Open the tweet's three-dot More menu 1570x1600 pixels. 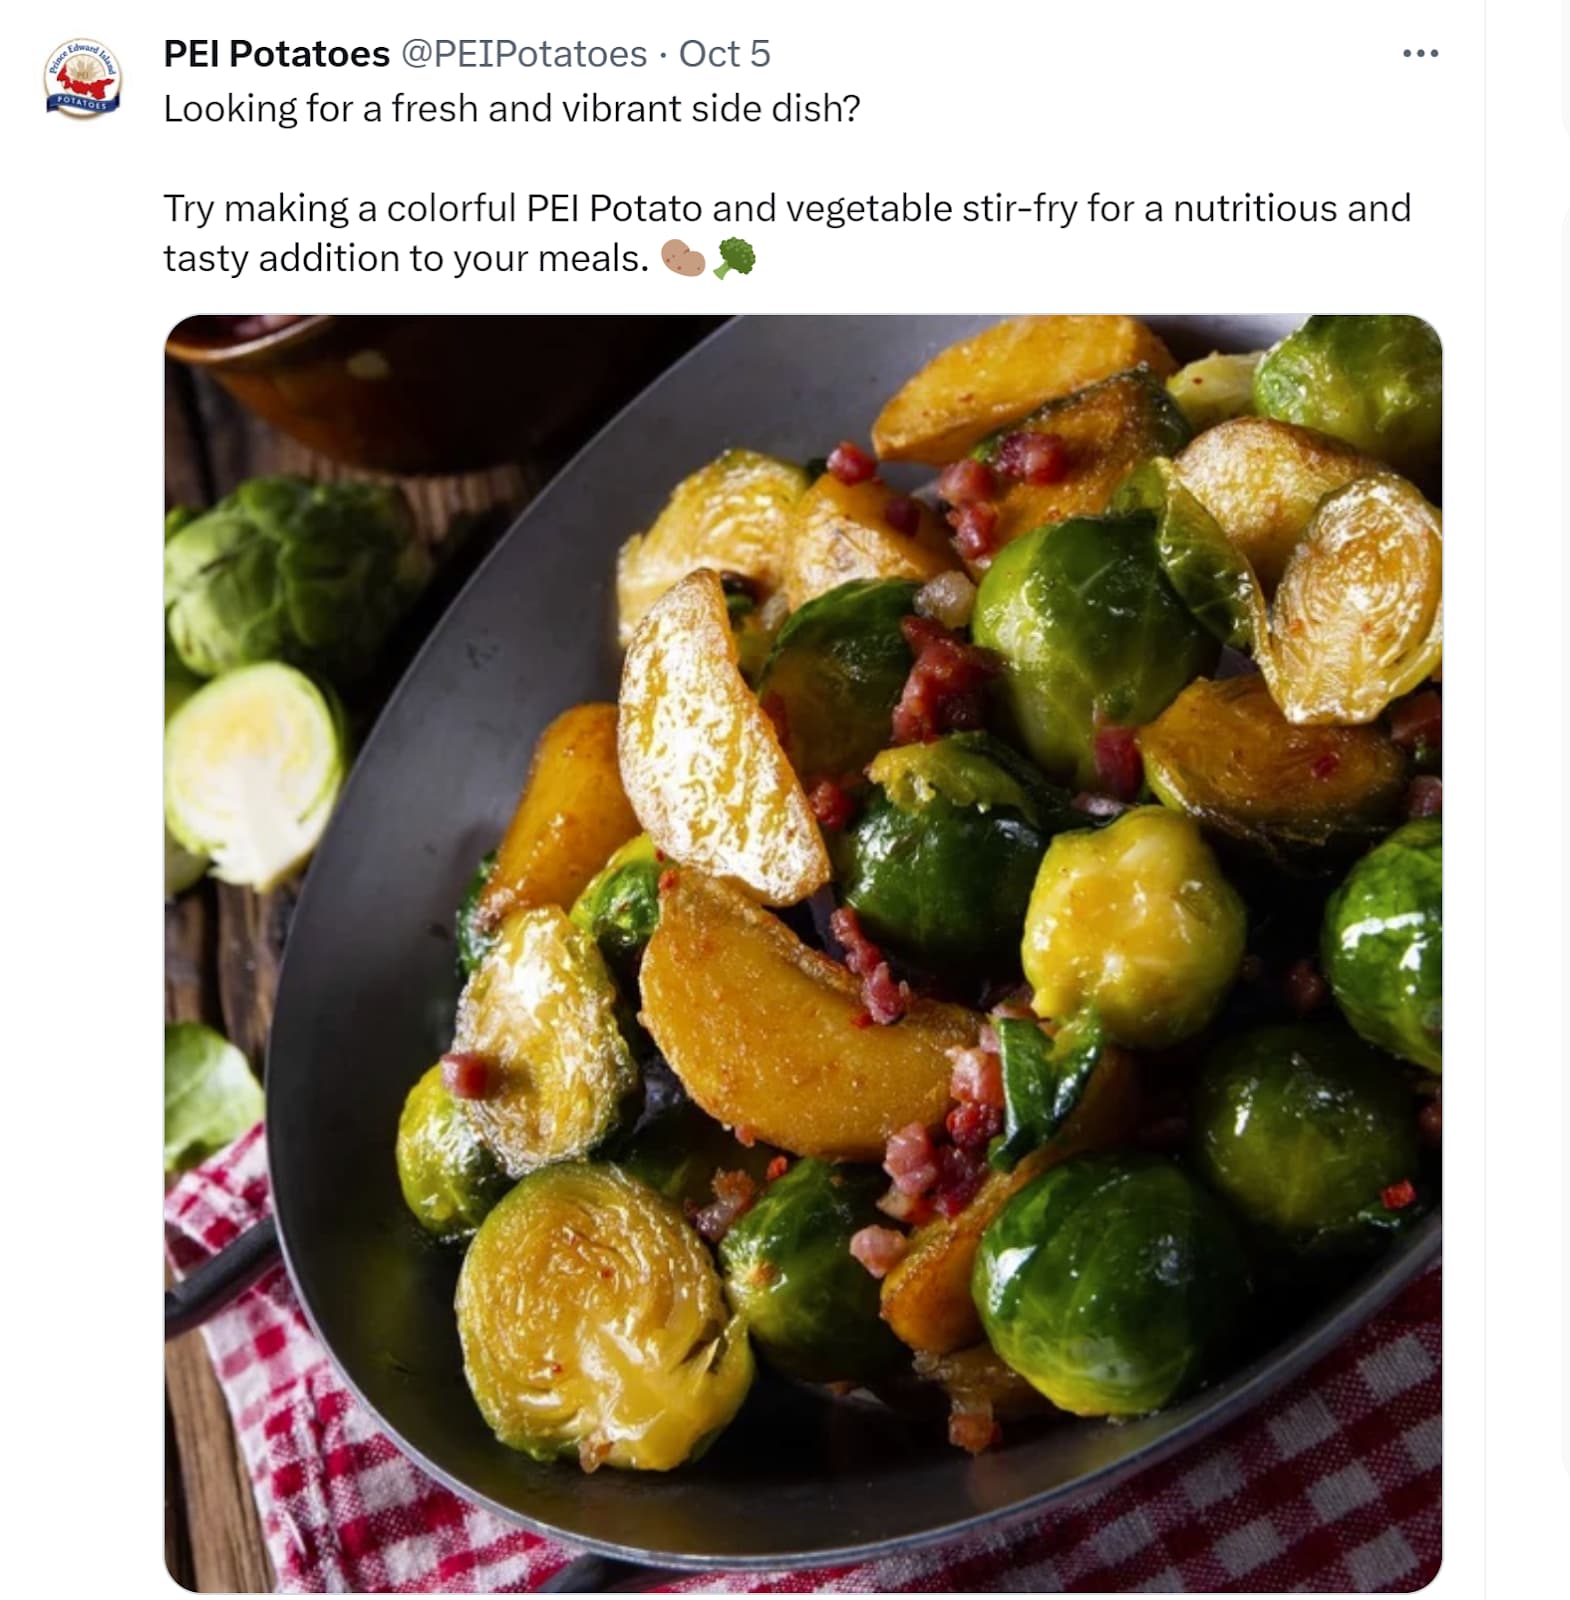pyautogui.click(x=1420, y=54)
